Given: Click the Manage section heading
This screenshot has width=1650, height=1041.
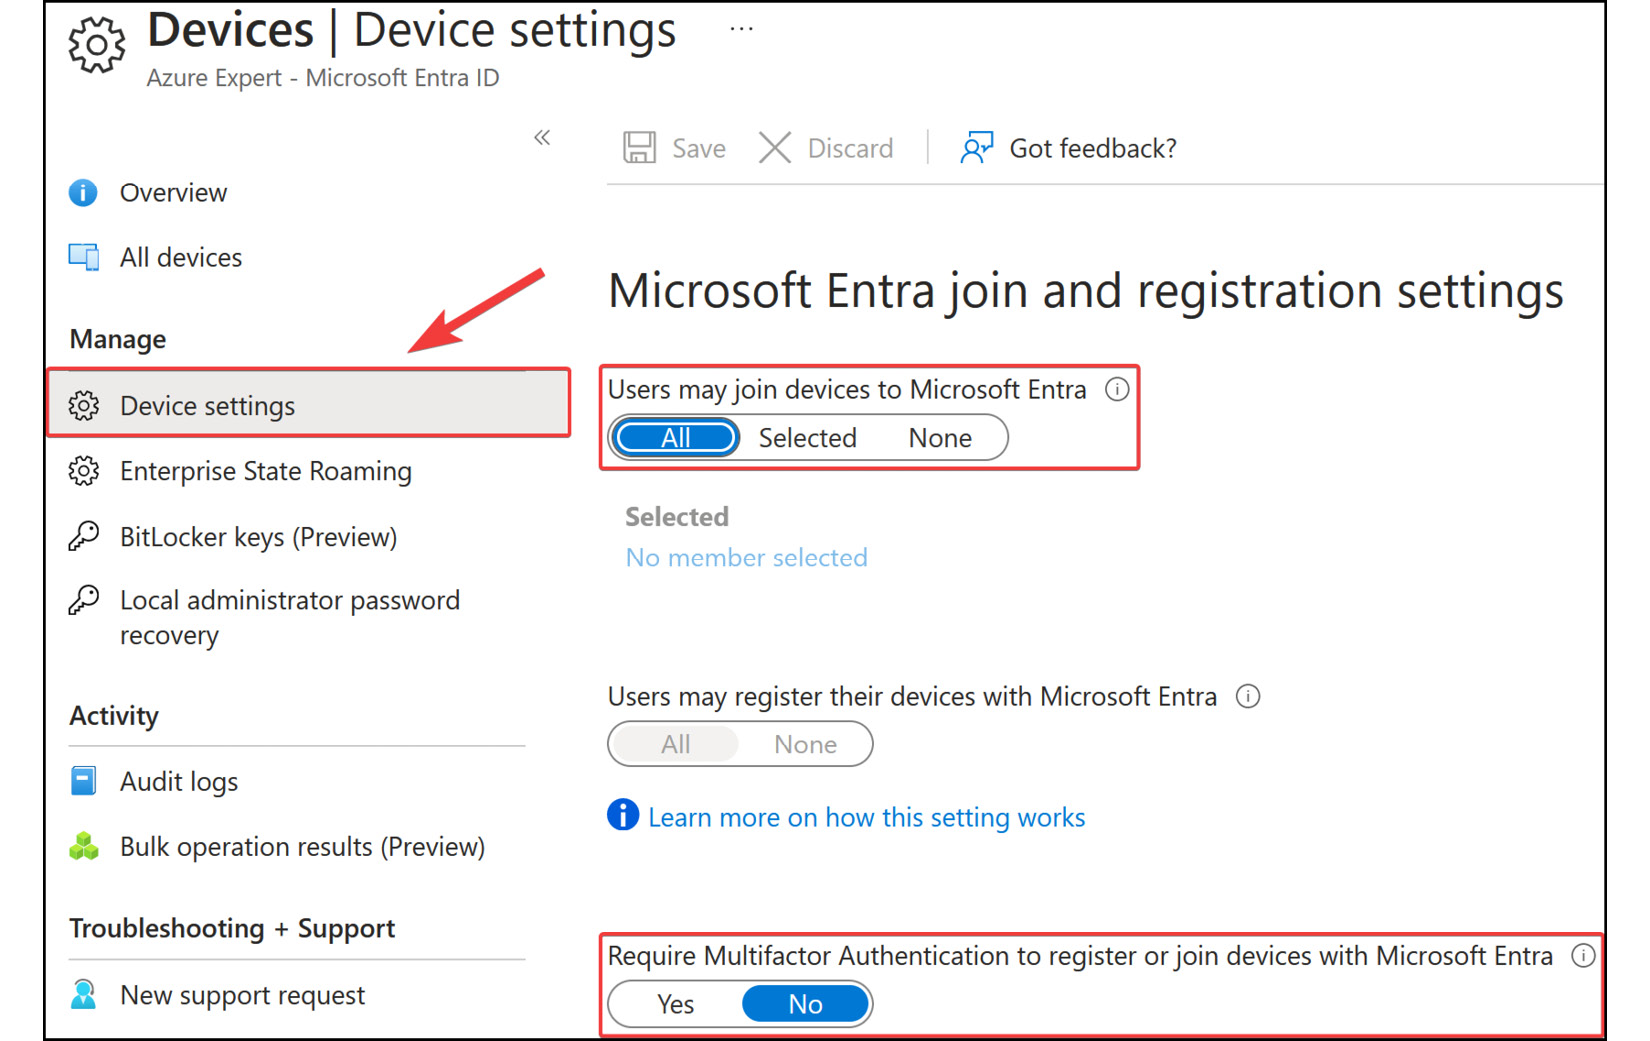Looking at the screenshot, I should pos(118,339).
